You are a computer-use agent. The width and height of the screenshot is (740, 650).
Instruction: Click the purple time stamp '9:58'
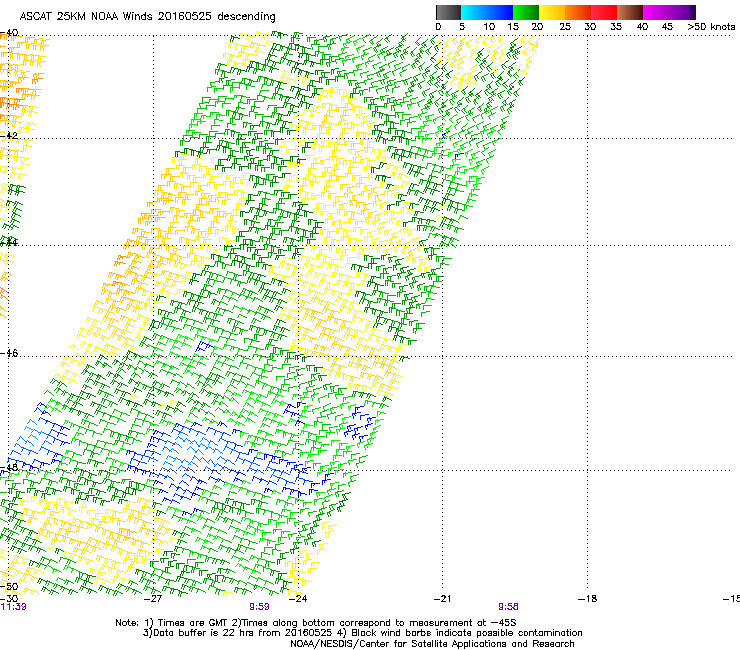click(508, 607)
